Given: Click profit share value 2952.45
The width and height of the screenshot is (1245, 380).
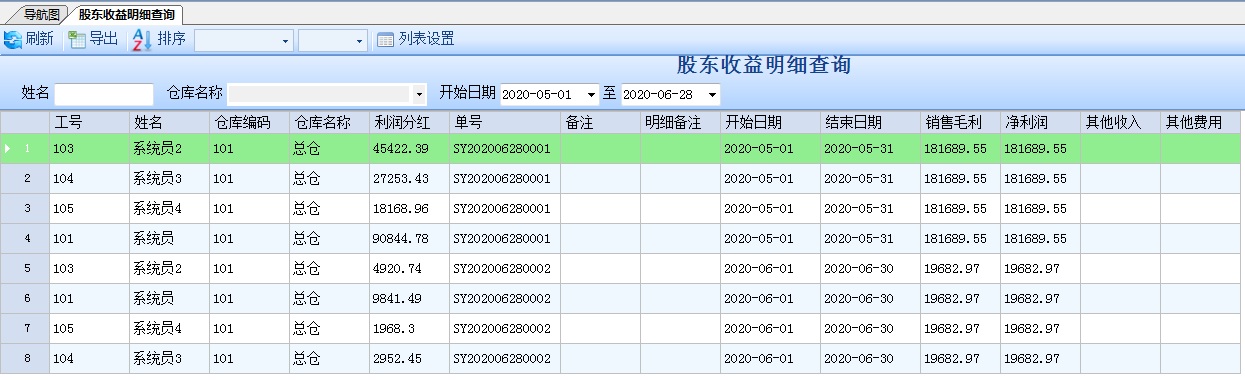Looking at the screenshot, I should pyautogui.click(x=397, y=358).
